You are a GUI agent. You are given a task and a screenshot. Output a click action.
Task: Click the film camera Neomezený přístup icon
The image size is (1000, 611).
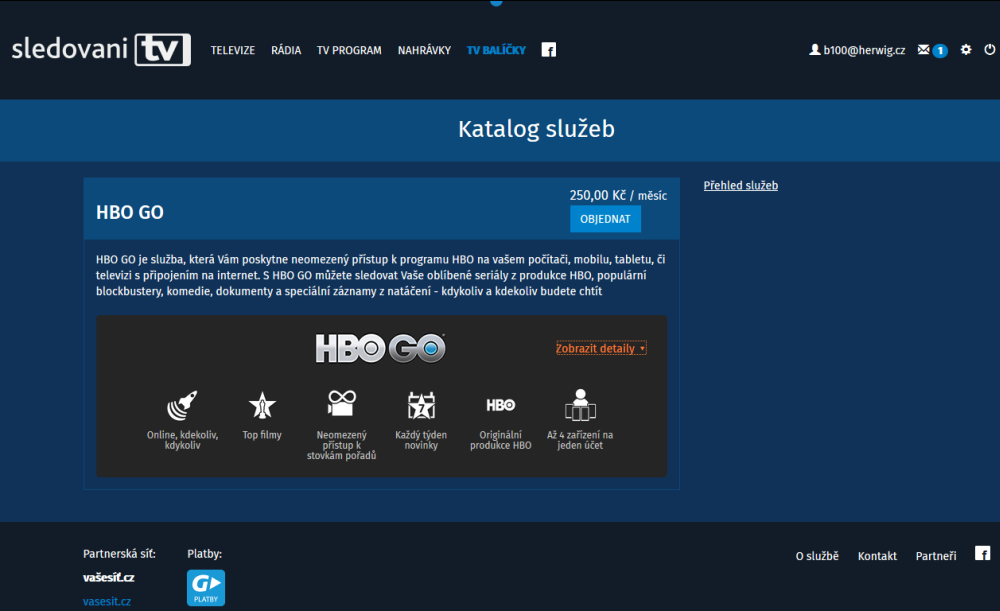pyautogui.click(x=342, y=404)
